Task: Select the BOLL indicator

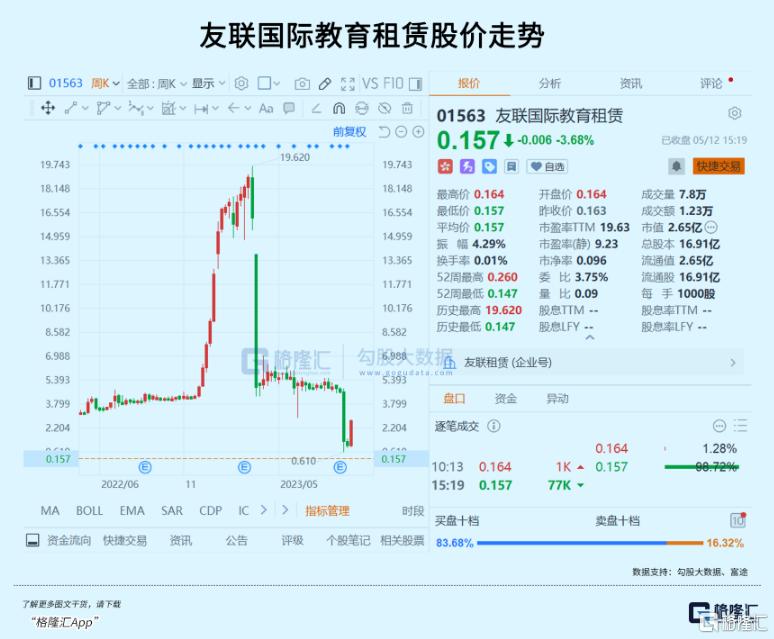Action: coord(89,511)
